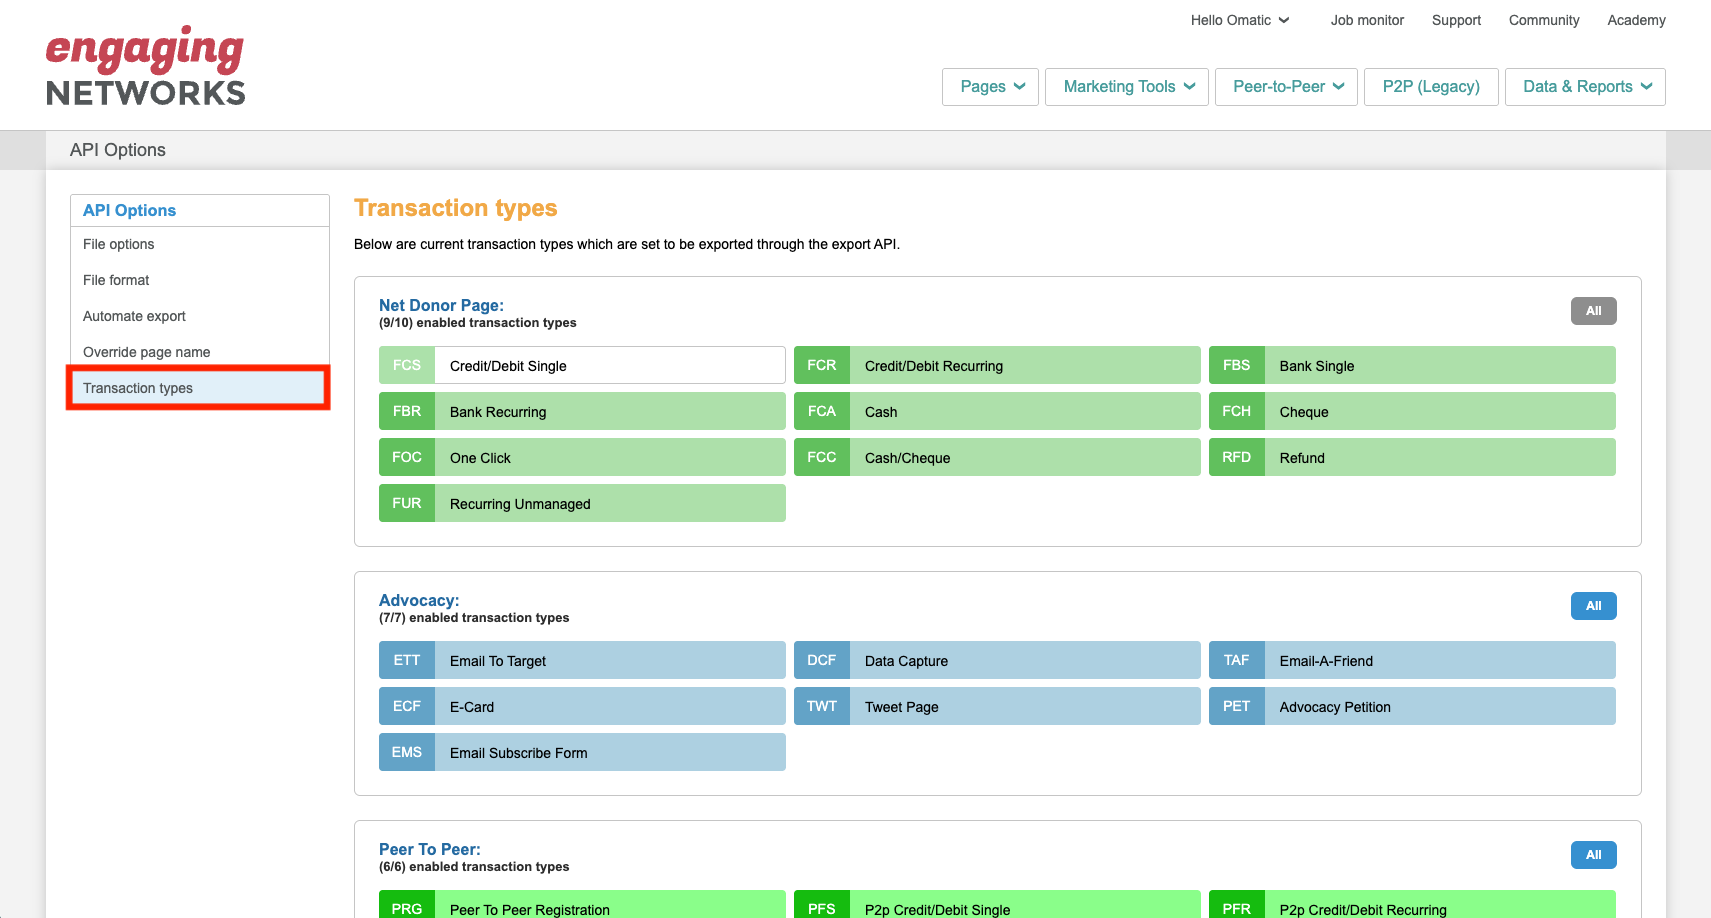Open the Academy link
The image size is (1711, 918).
(x=1636, y=20)
